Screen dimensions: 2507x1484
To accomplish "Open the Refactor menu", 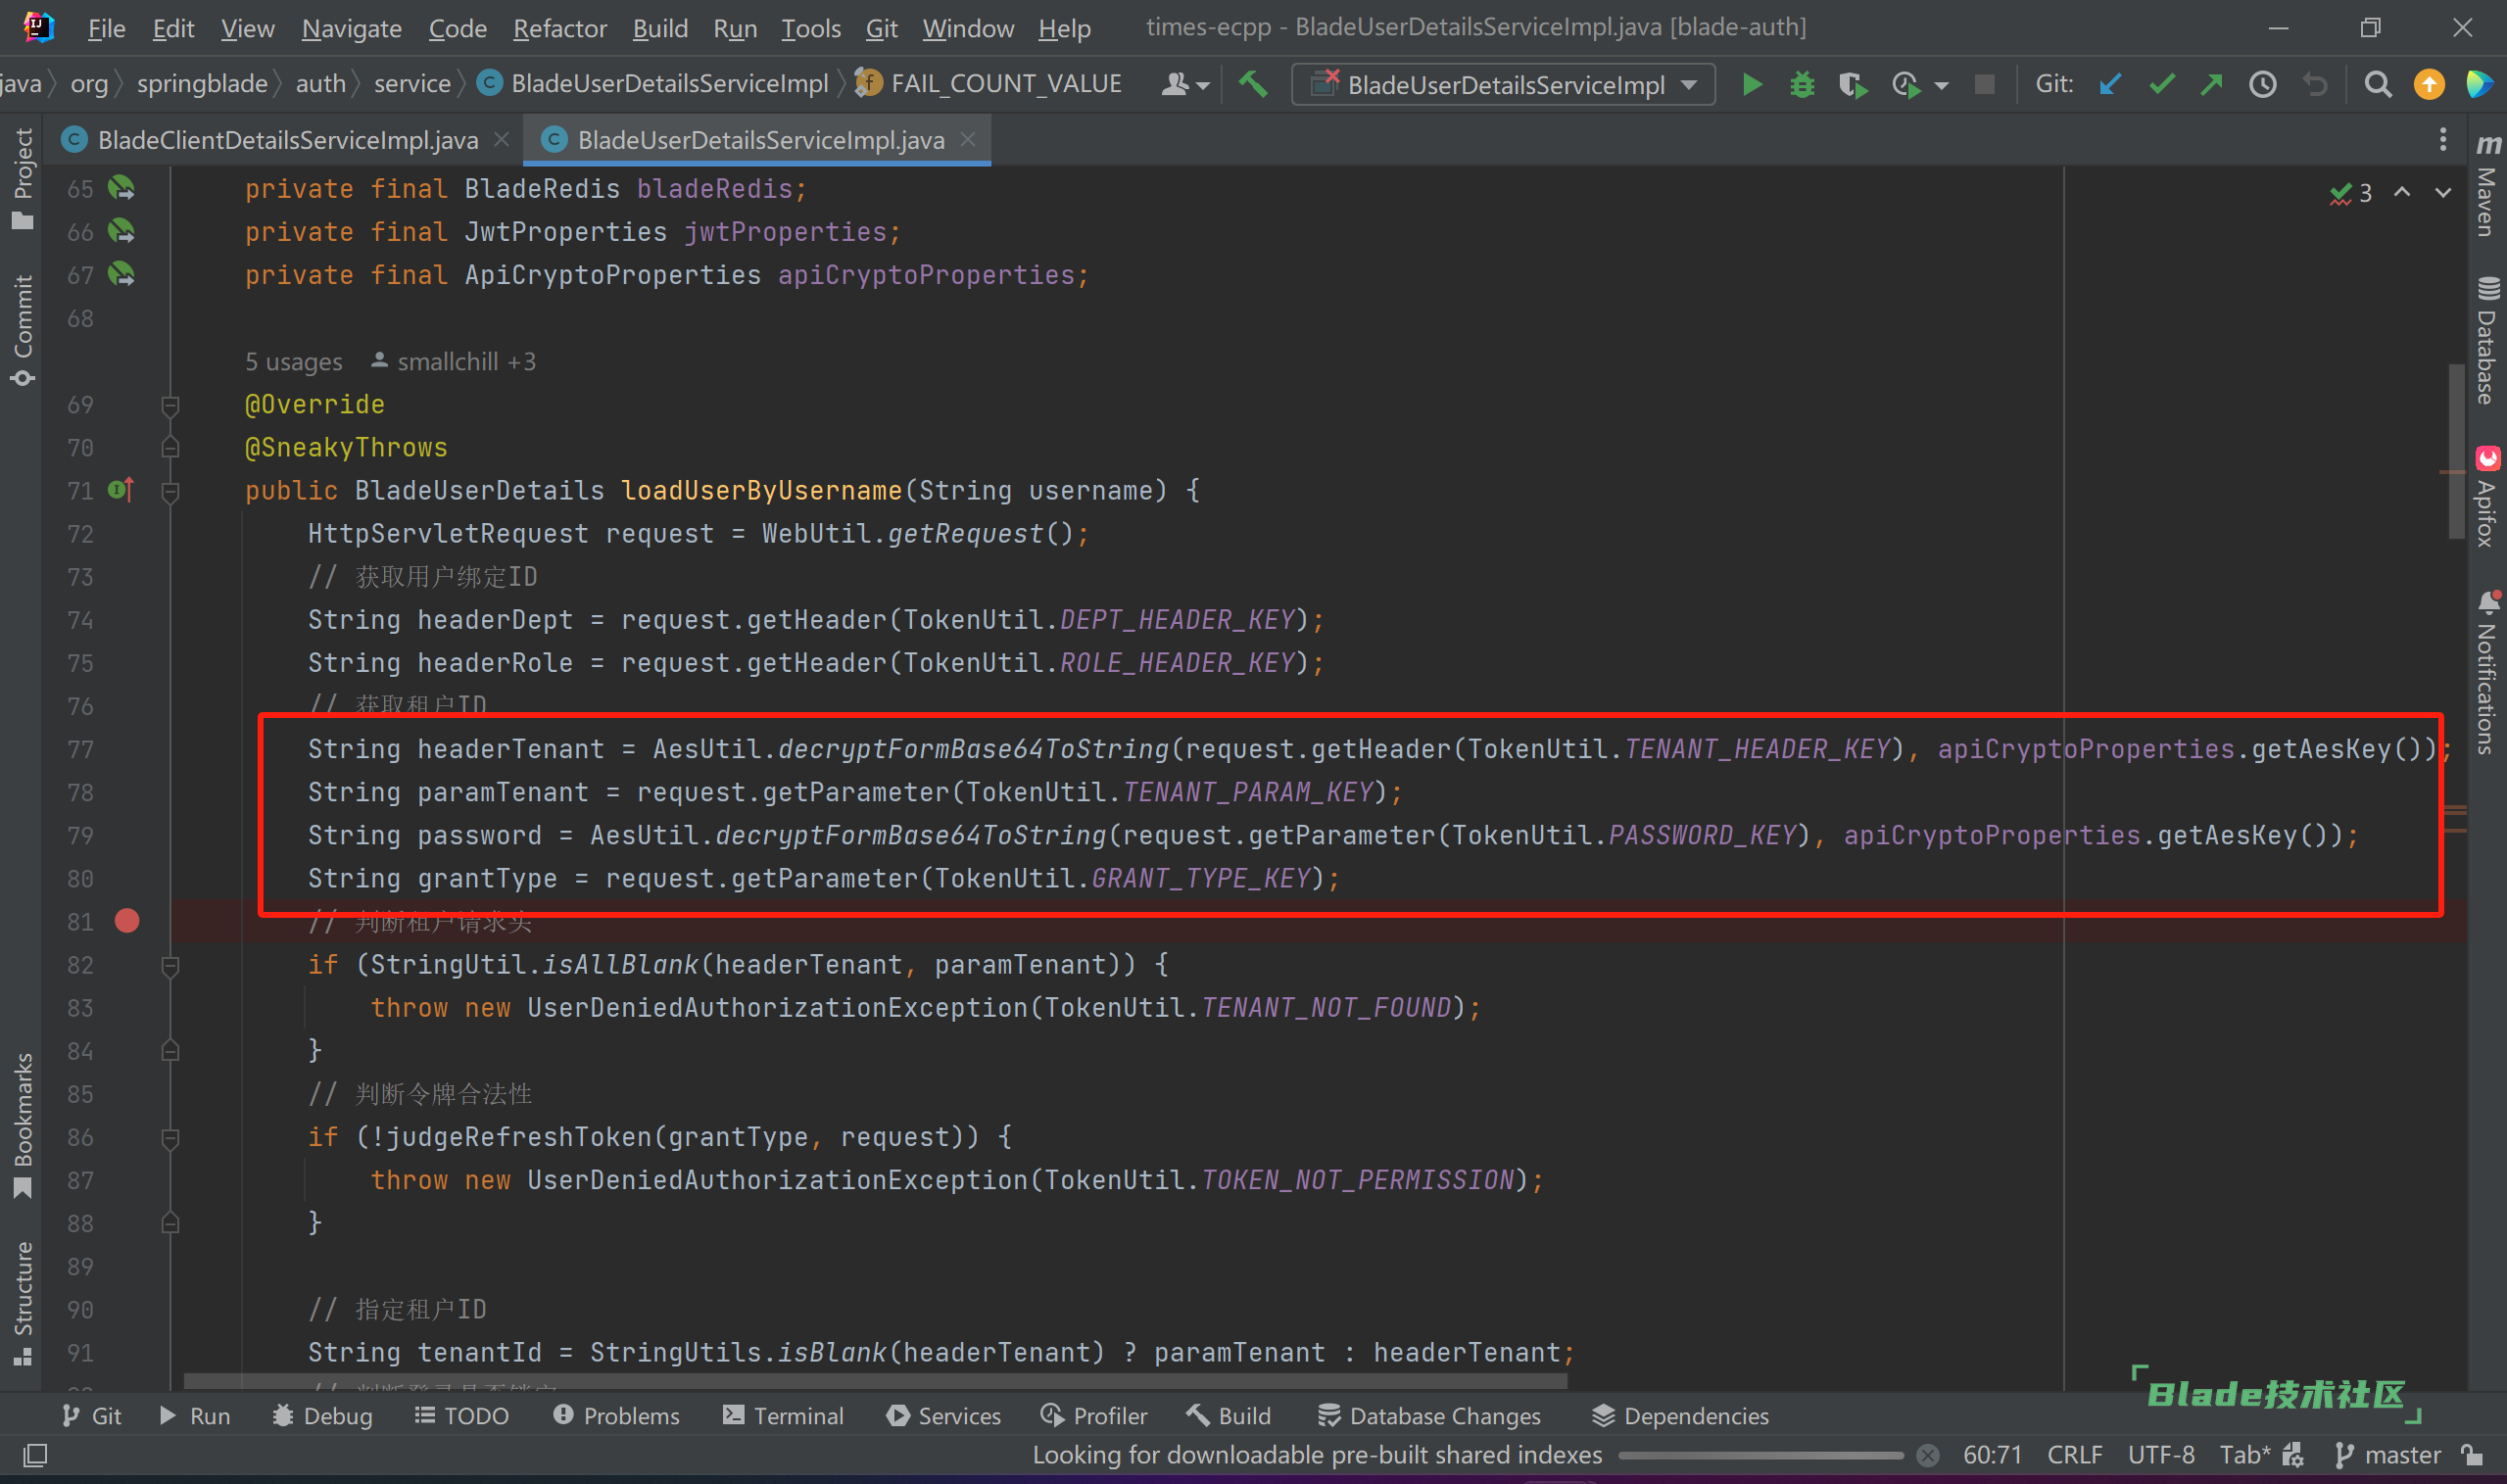I will coord(559,28).
